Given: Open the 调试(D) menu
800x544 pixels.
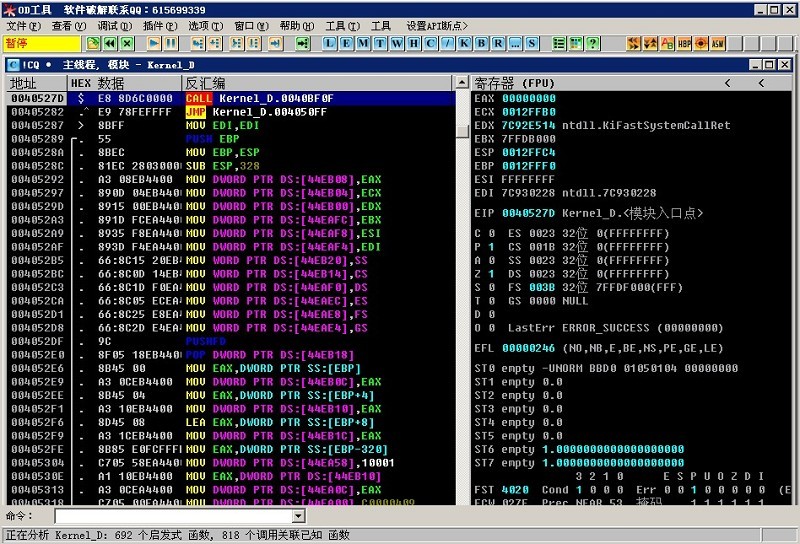Looking at the screenshot, I should [115, 26].
